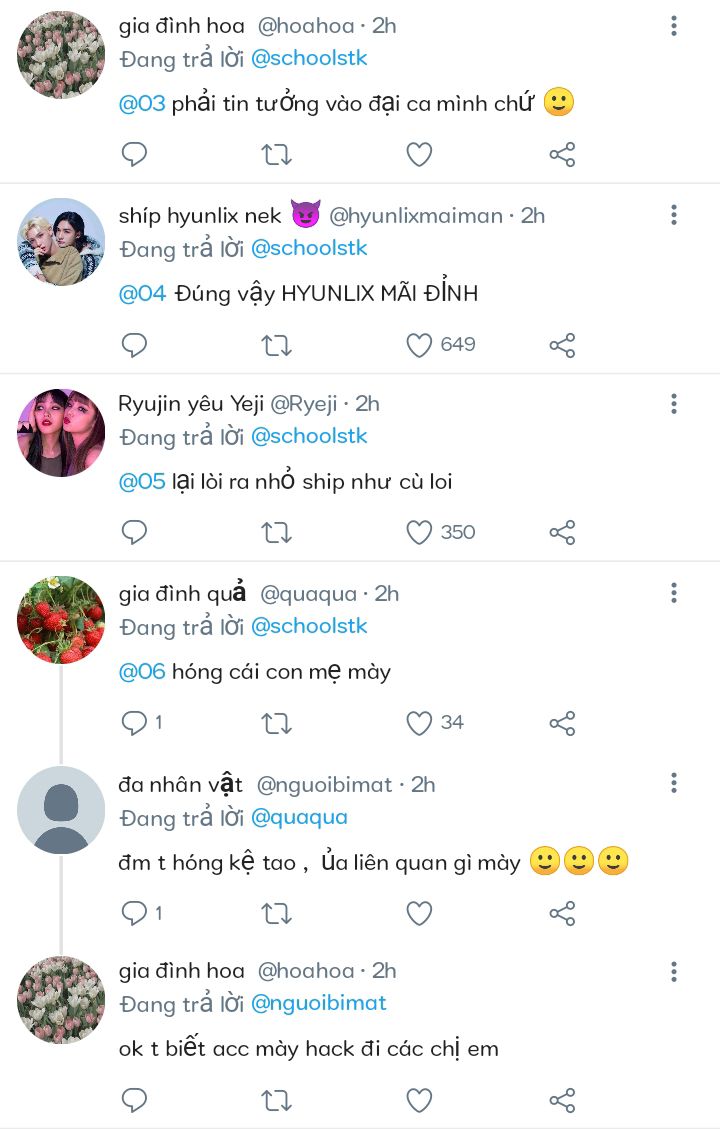Like the tweet with 649 likes
Image resolution: width=720 pixels, height=1129 pixels.
[419, 345]
